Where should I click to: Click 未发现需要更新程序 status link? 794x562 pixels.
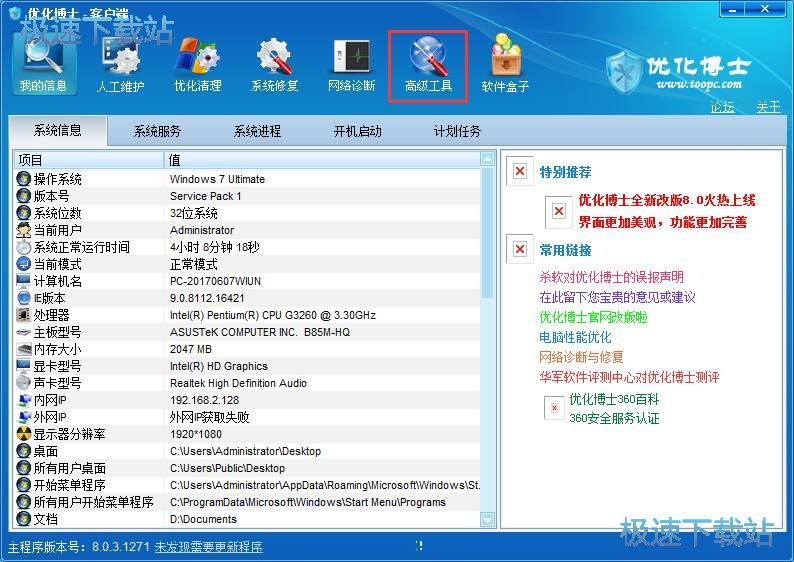[x=209, y=547]
